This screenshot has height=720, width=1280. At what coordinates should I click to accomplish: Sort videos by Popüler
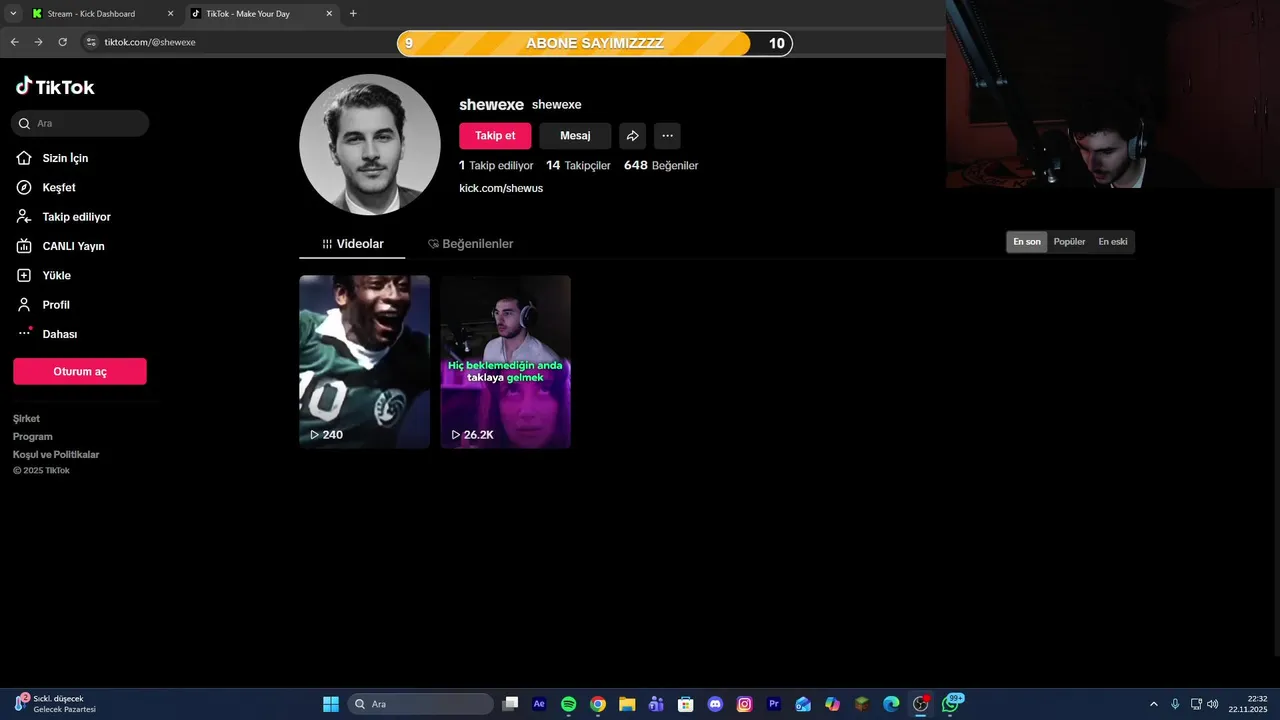pyautogui.click(x=1069, y=242)
